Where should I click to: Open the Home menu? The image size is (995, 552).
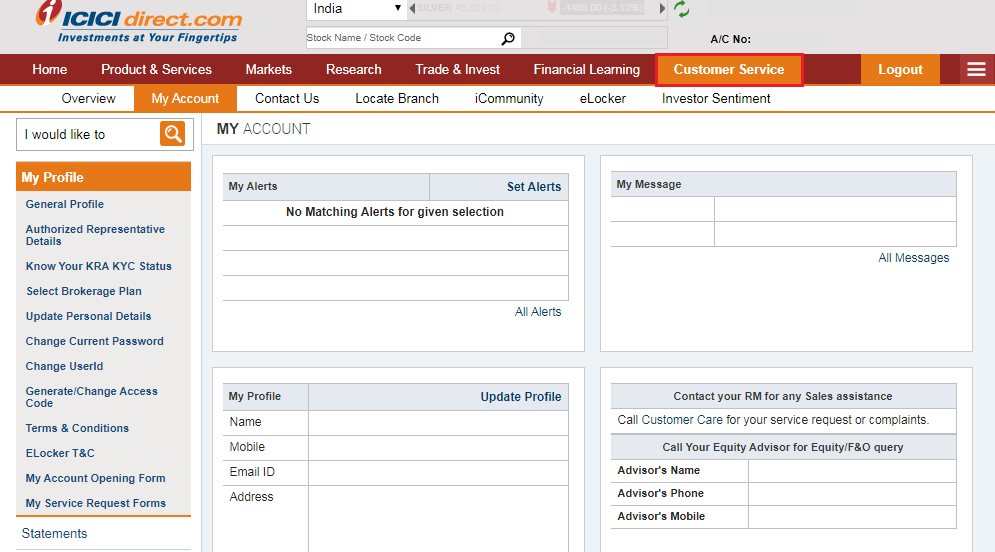[x=49, y=69]
